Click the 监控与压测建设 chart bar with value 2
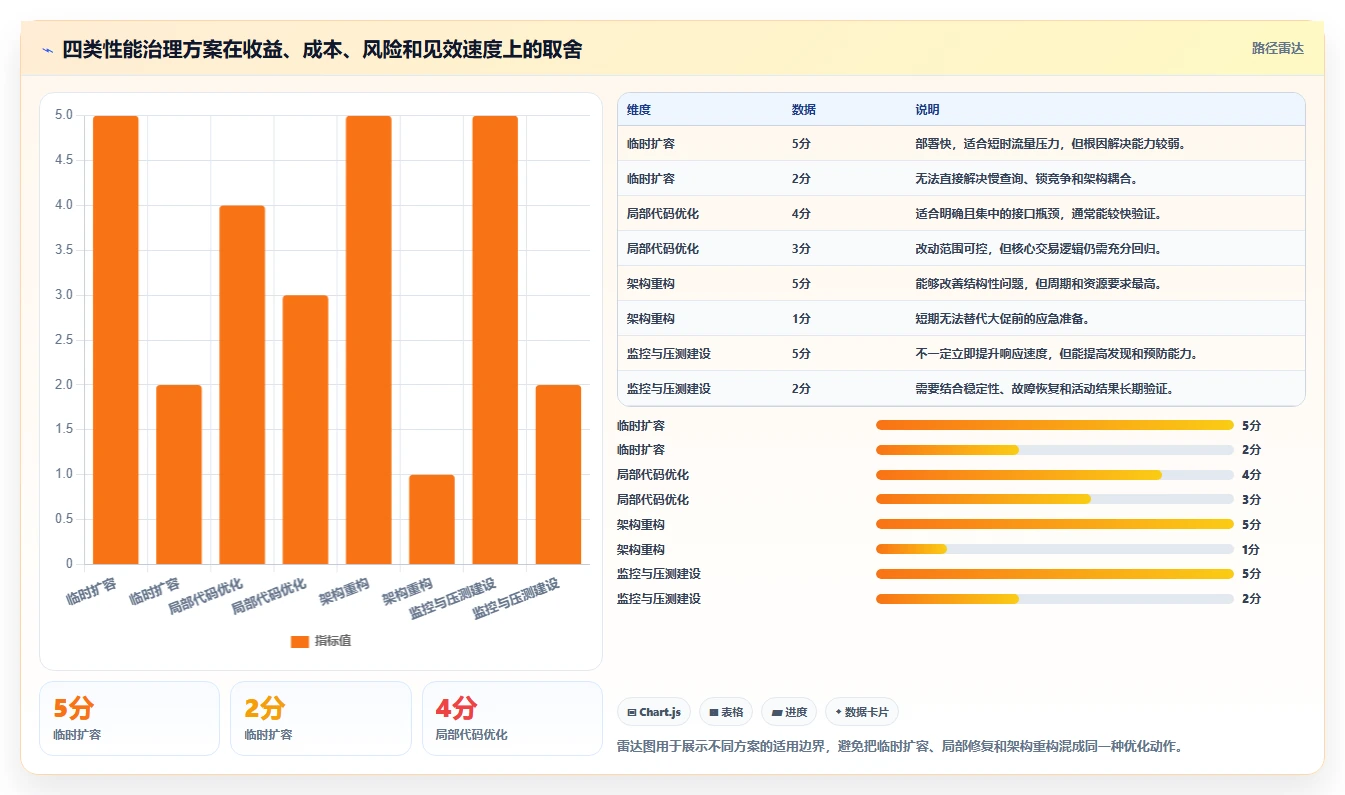This screenshot has height=795, width=1345. 558,474
